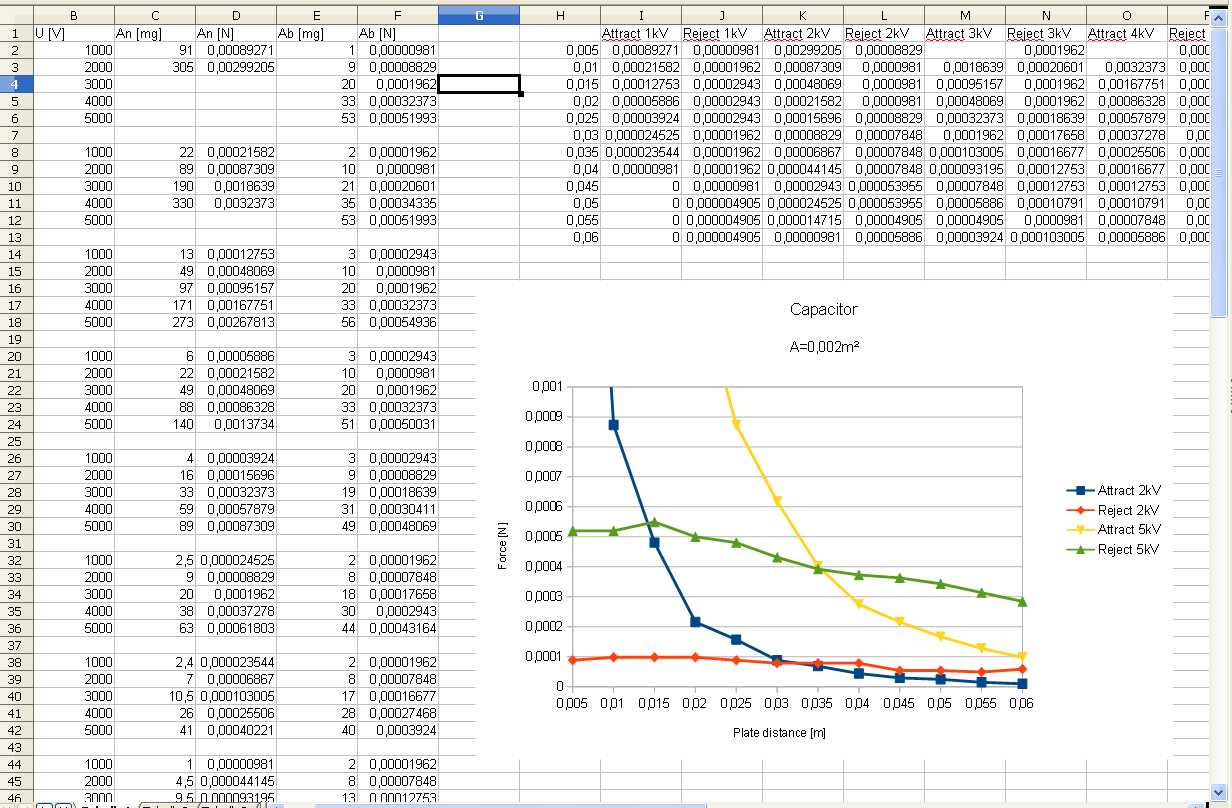Select the row 4 header
The image size is (1232, 808).
click(16, 84)
